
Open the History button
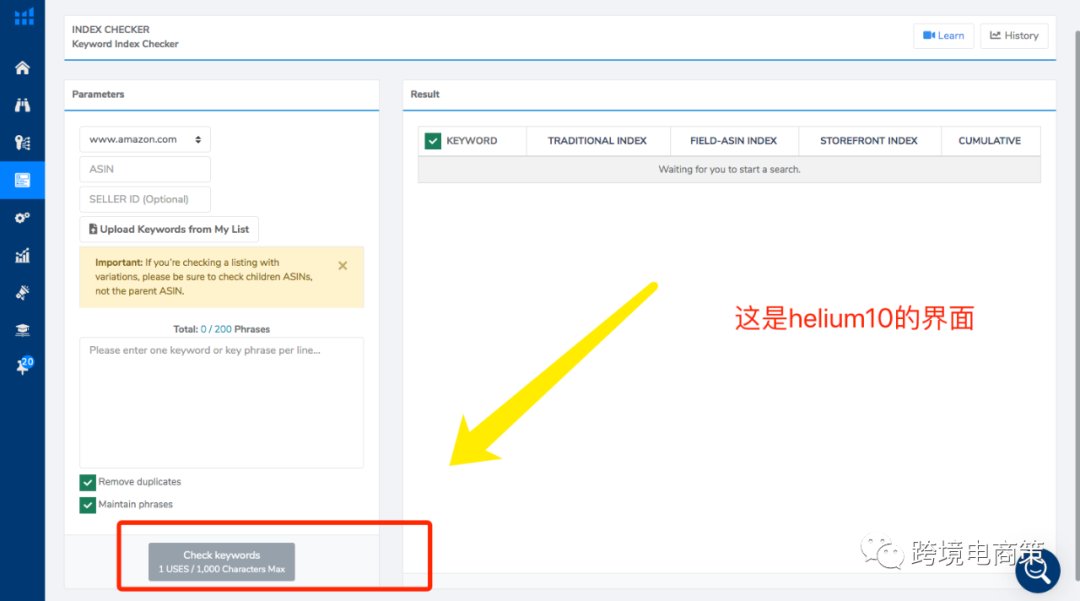(1014, 36)
